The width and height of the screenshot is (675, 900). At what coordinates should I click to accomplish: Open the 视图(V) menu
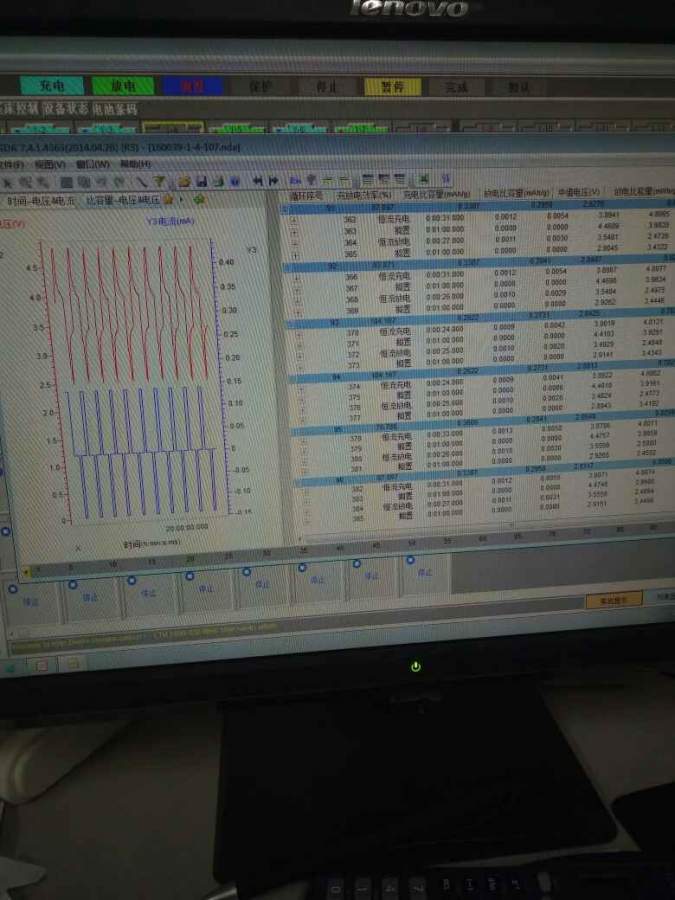[49, 165]
